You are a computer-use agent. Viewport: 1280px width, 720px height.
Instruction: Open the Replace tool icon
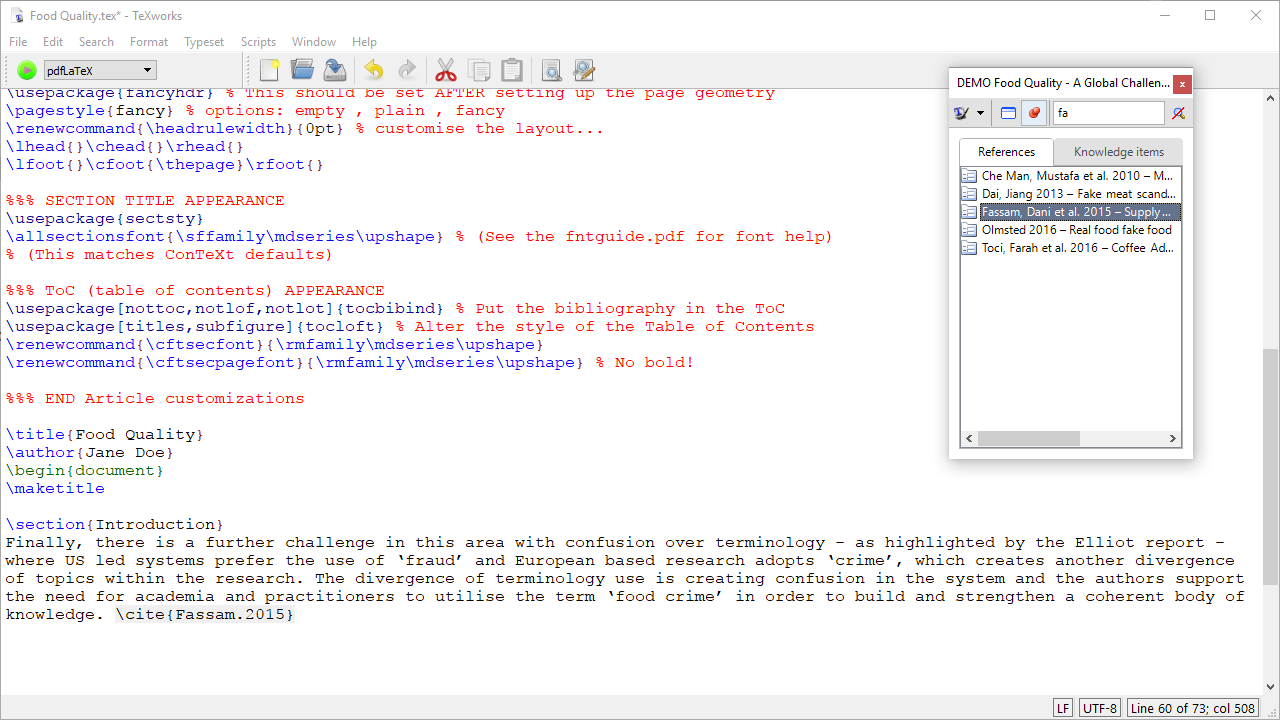coord(584,70)
